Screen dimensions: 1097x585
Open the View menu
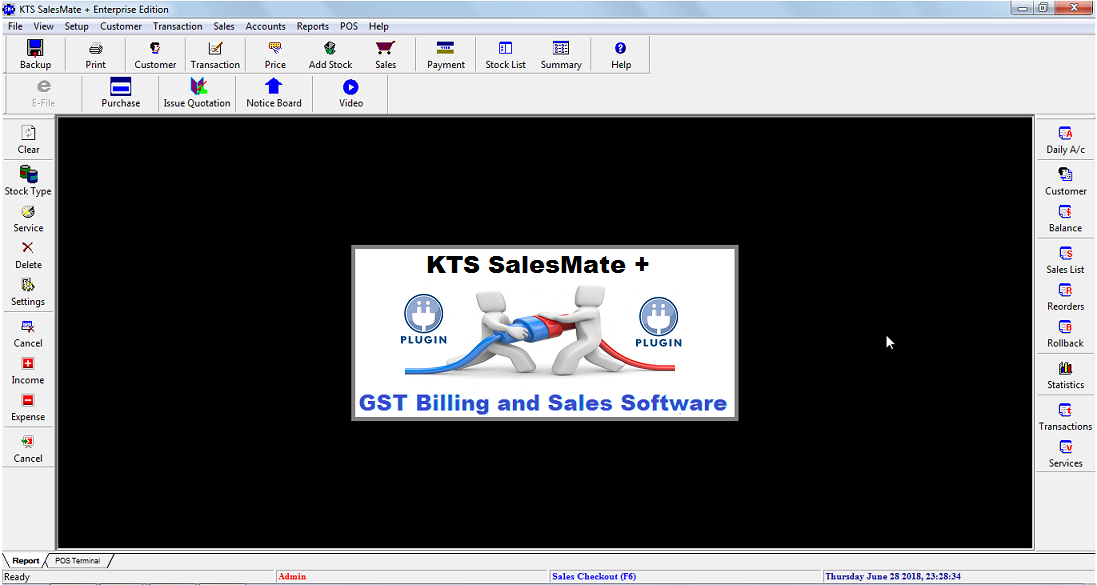(43, 26)
